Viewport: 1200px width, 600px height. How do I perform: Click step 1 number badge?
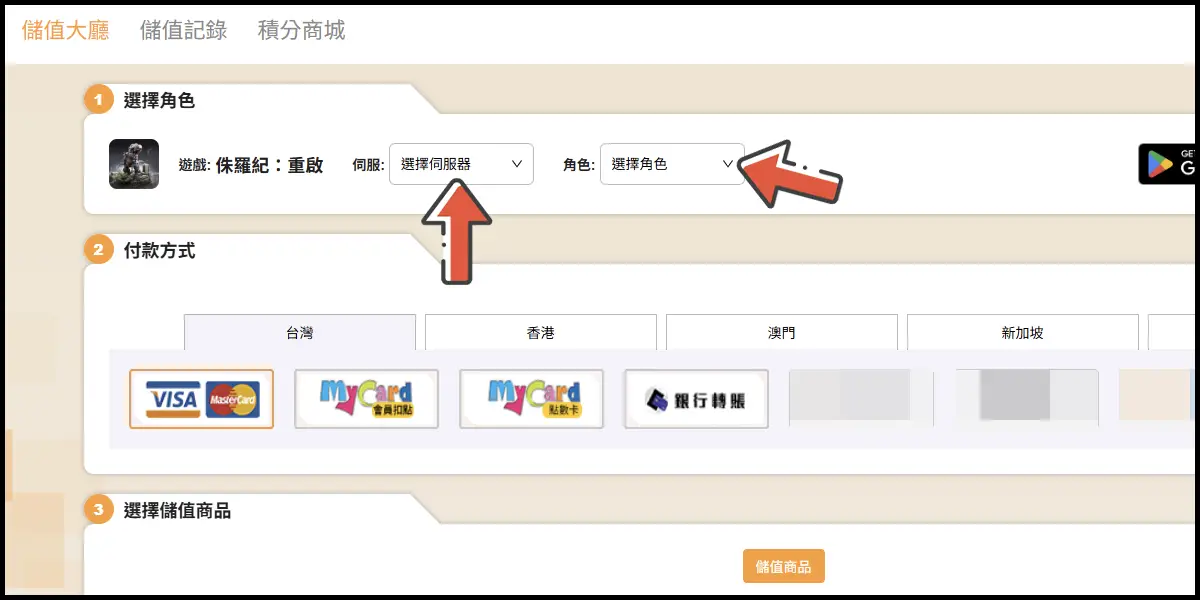pyautogui.click(x=98, y=100)
